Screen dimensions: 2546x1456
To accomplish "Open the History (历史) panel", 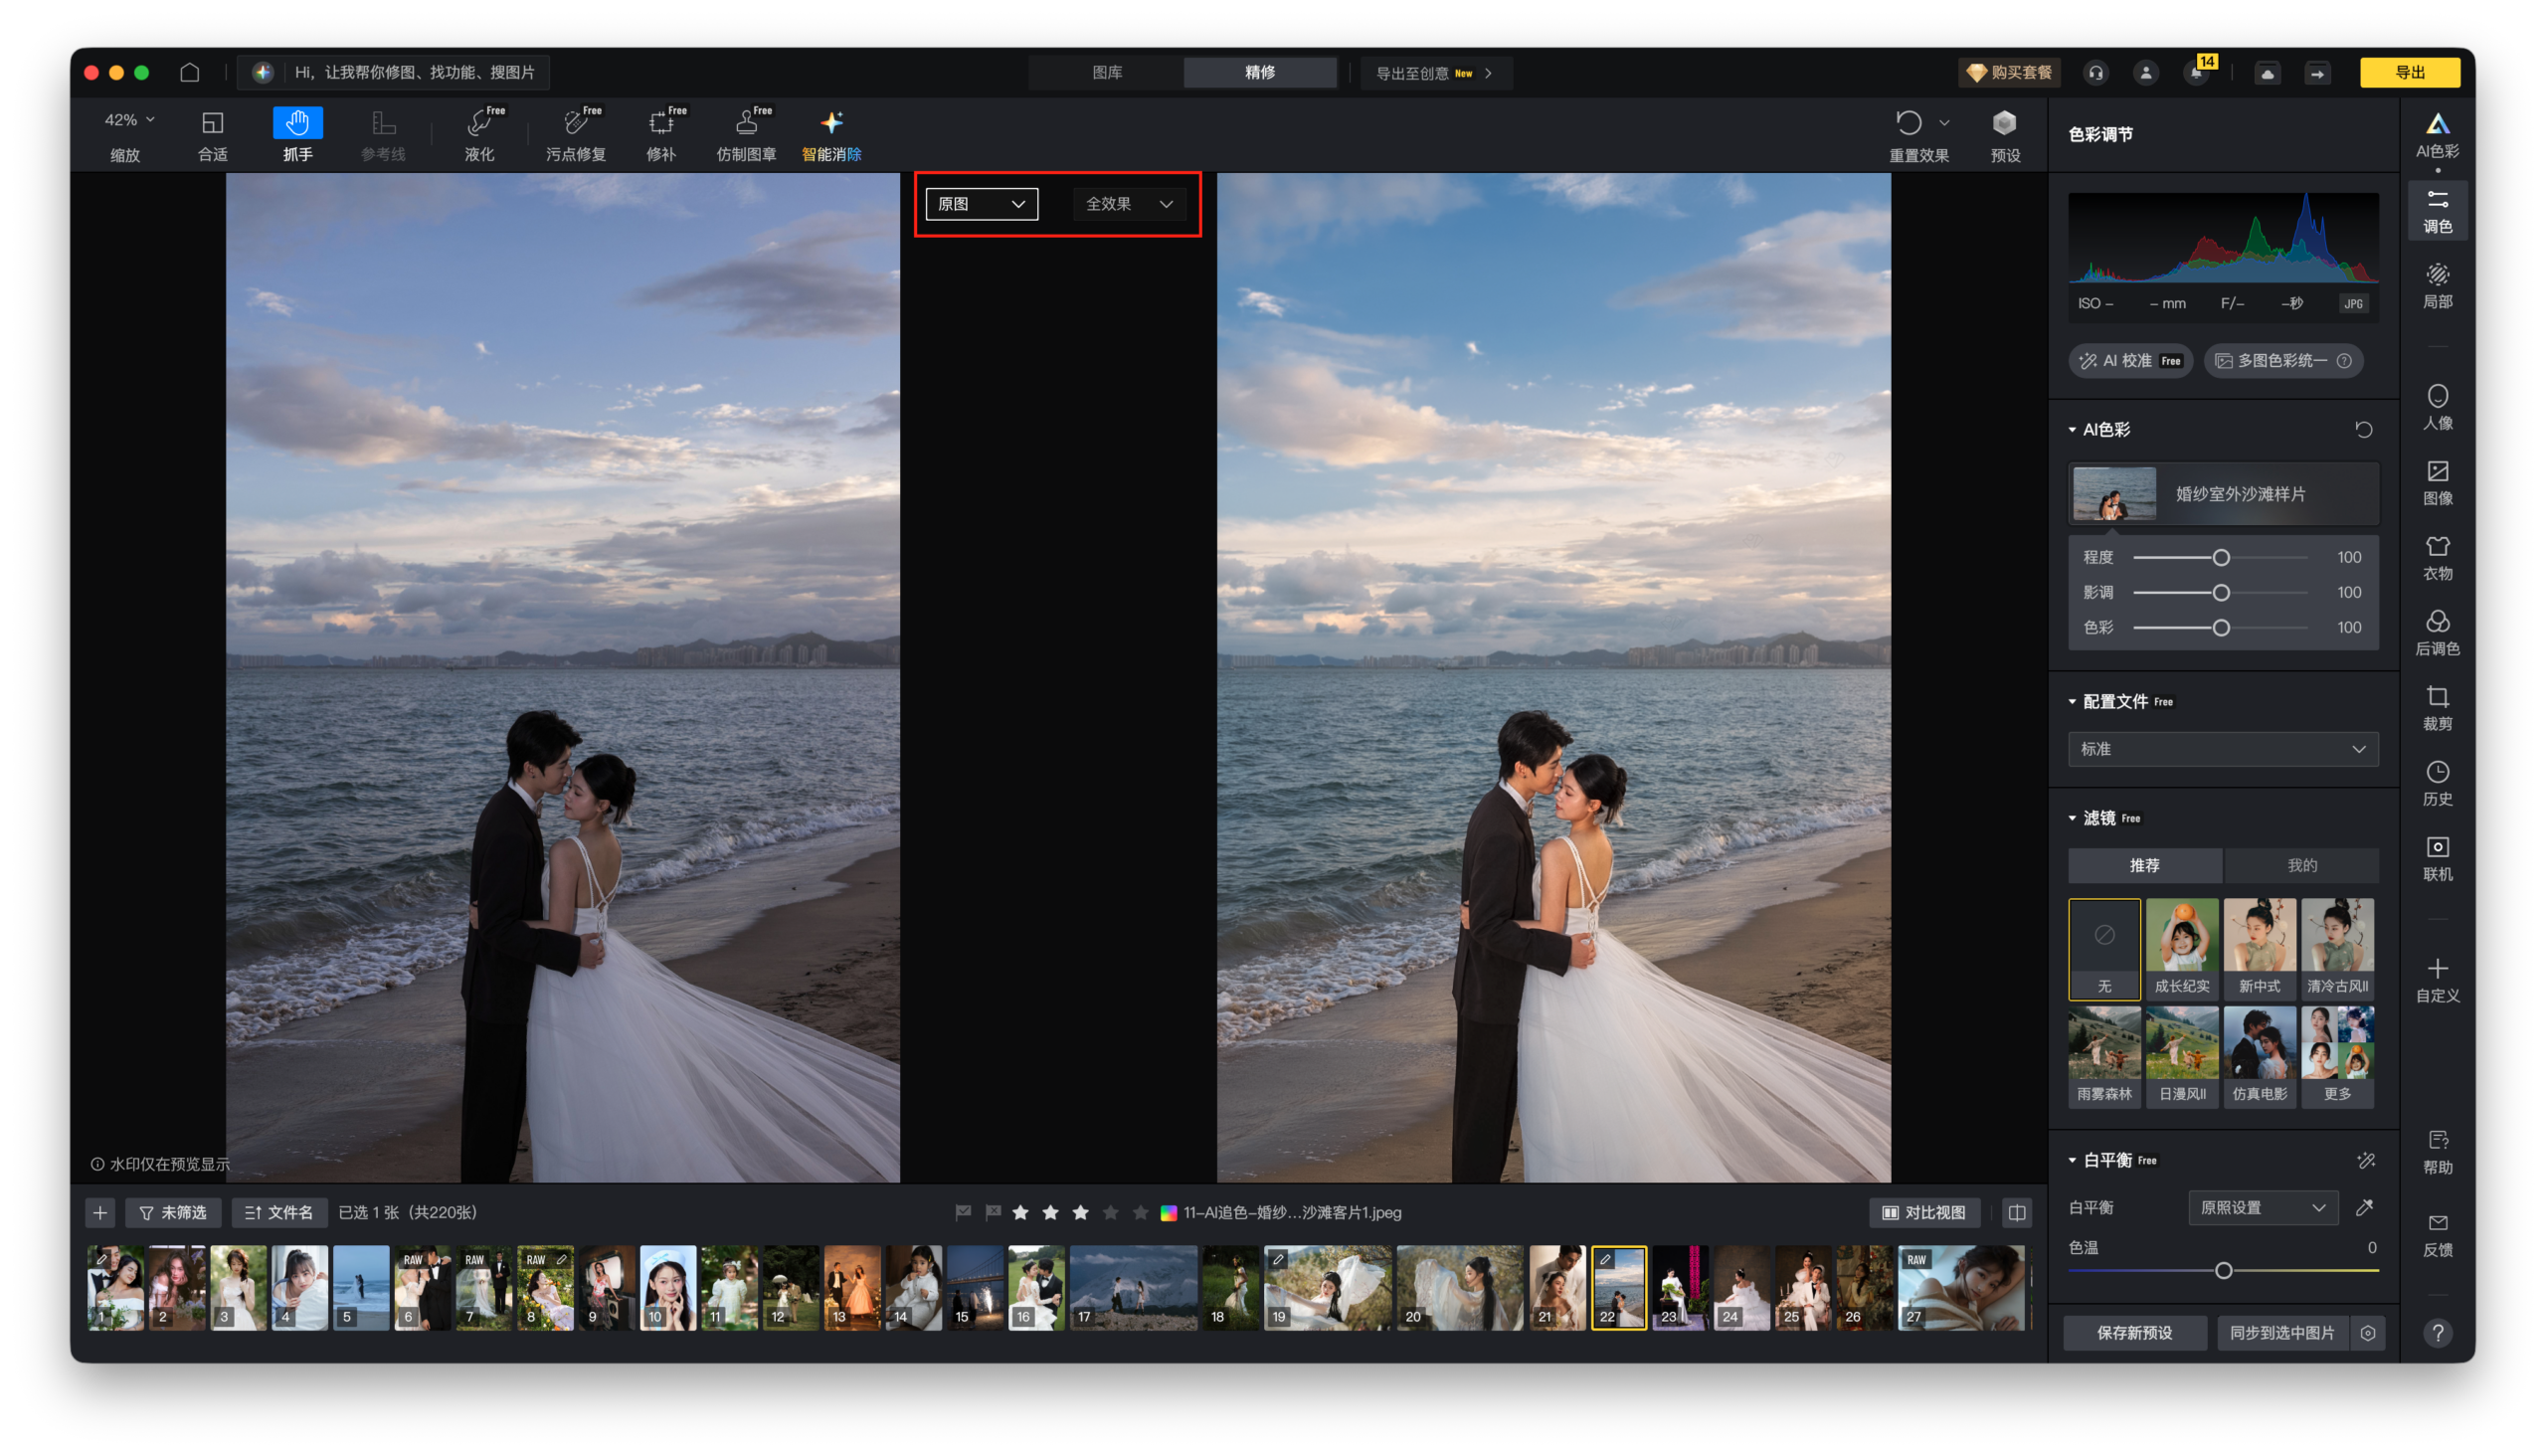I will point(2437,783).
